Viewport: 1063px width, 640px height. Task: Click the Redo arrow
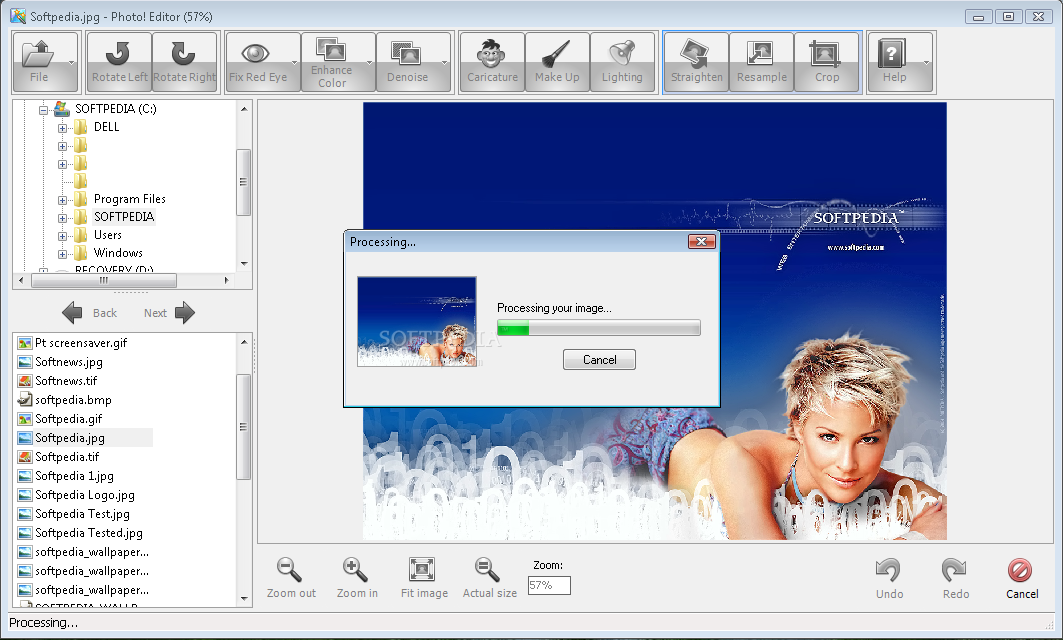point(955,569)
